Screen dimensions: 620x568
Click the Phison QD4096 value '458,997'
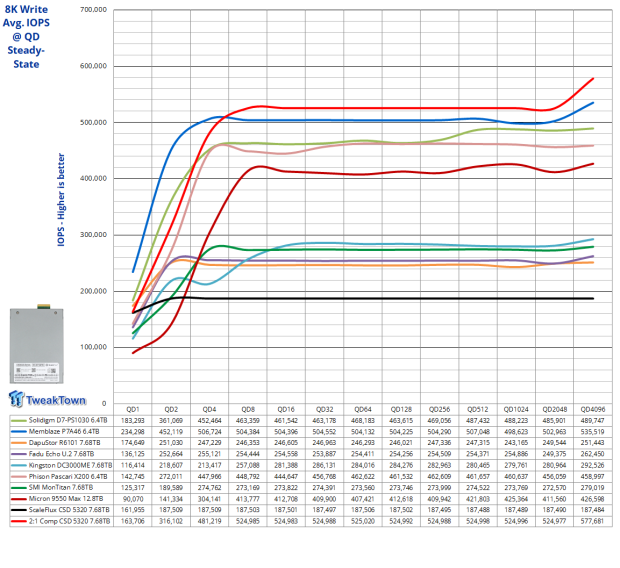click(593, 476)
